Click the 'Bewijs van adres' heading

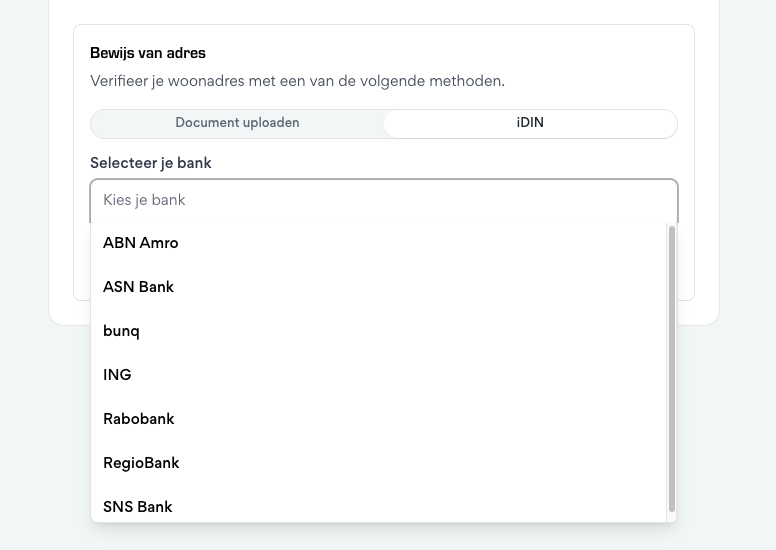(x=148, y=53)
